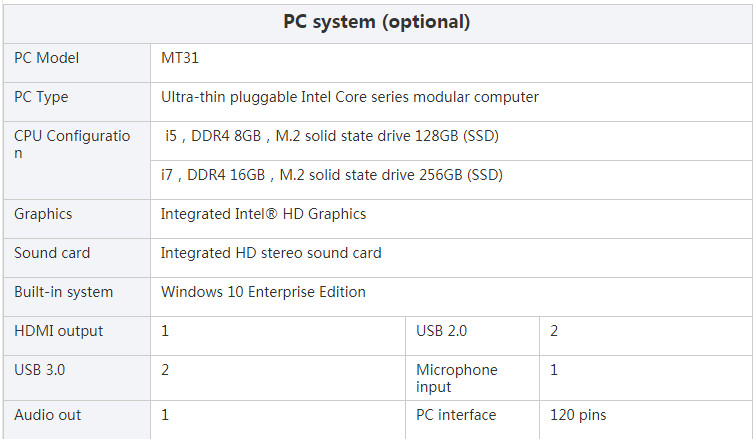This screenshot has width=754, height=439.
Task: Select the "Built-in system" label cell
Action: click(x=63, y=292)
